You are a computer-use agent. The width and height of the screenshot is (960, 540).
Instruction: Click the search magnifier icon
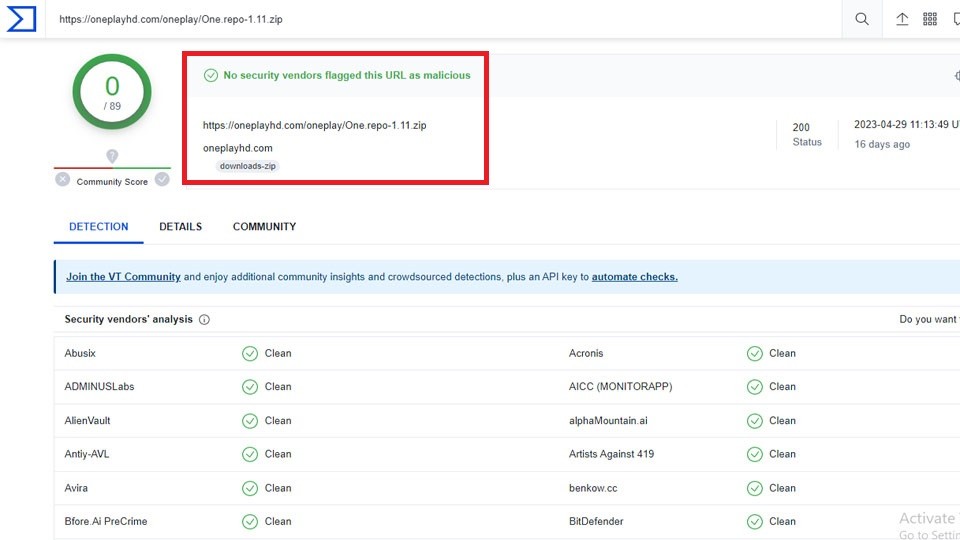(861, 19)
